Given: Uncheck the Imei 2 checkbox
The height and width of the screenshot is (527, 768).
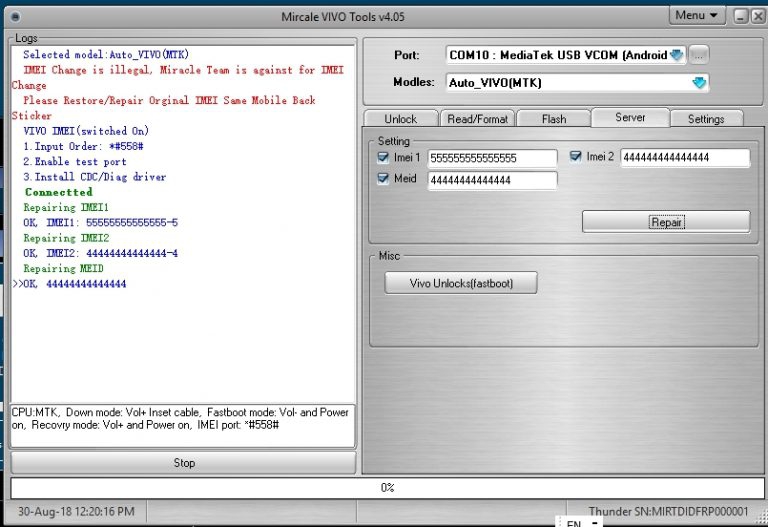Looking at the screenshot, I should pyautogui.click(x=576, y=157).
